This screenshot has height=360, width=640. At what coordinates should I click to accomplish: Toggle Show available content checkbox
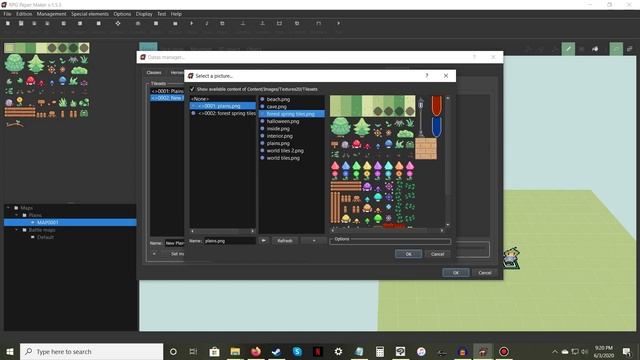(x=192, y=89)
